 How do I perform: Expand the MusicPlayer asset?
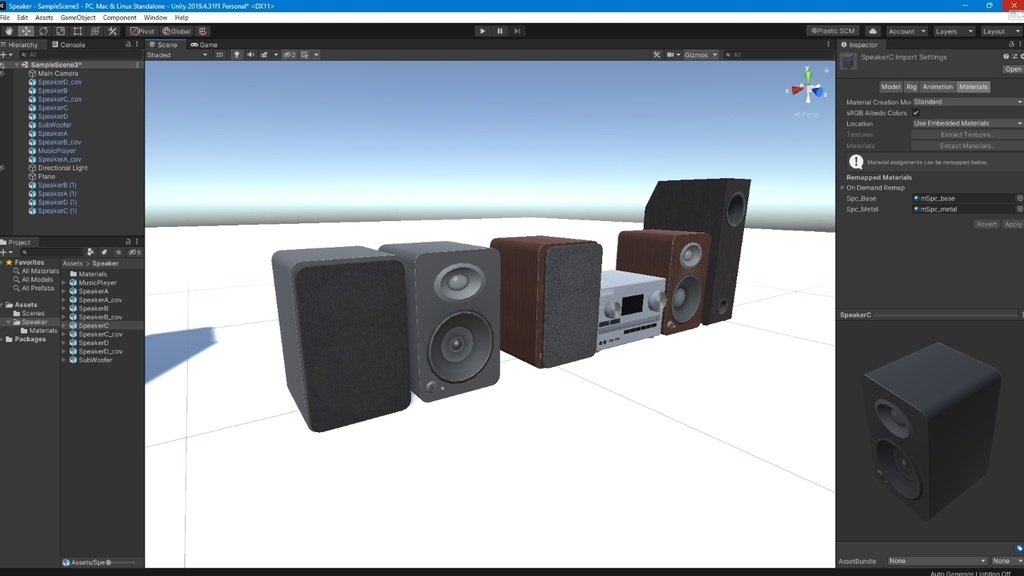pos(64,283)
